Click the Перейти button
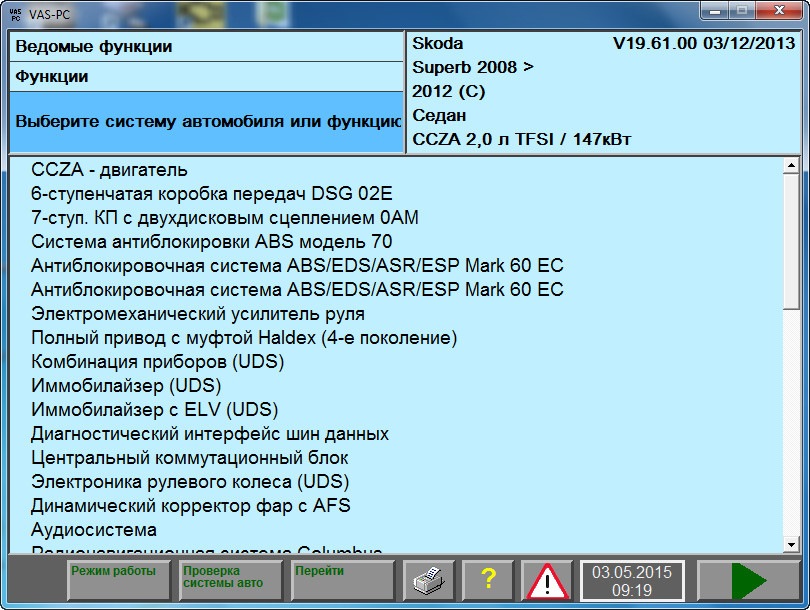 (342, 581)
